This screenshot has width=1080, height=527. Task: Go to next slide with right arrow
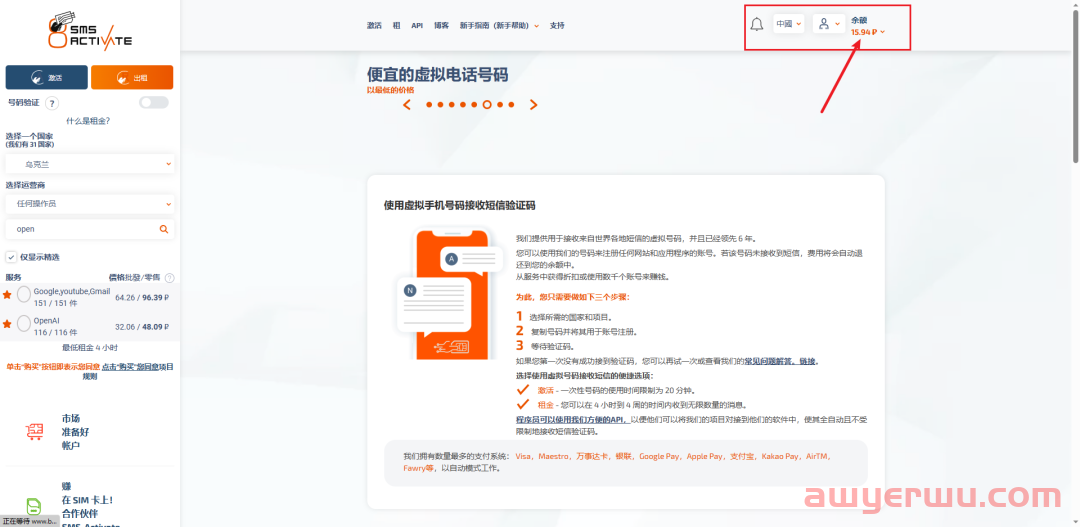click(x=533, y=105)
